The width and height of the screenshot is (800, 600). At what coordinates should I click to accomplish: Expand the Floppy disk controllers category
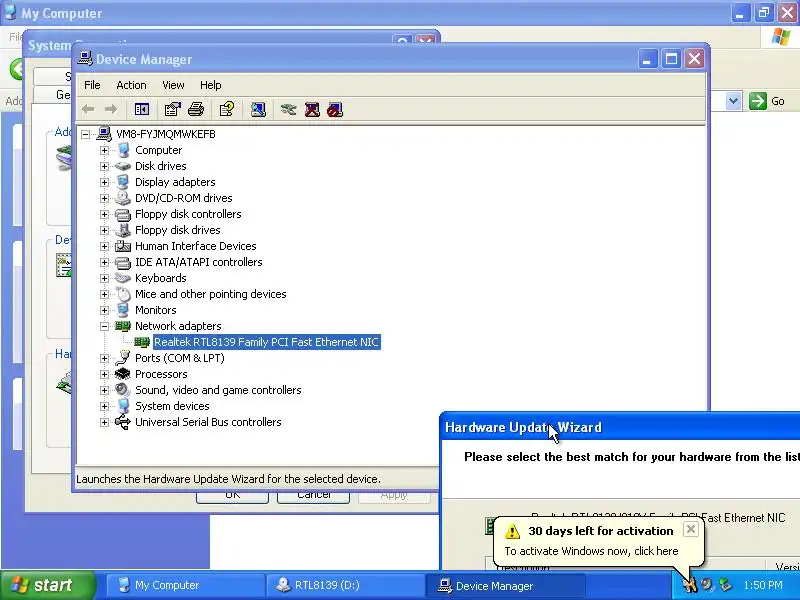point(105,214)
